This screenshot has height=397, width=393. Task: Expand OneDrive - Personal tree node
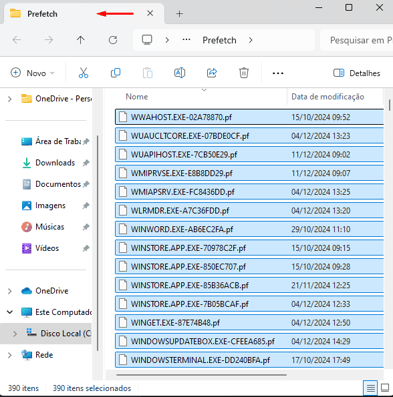[x=10, y=99]
